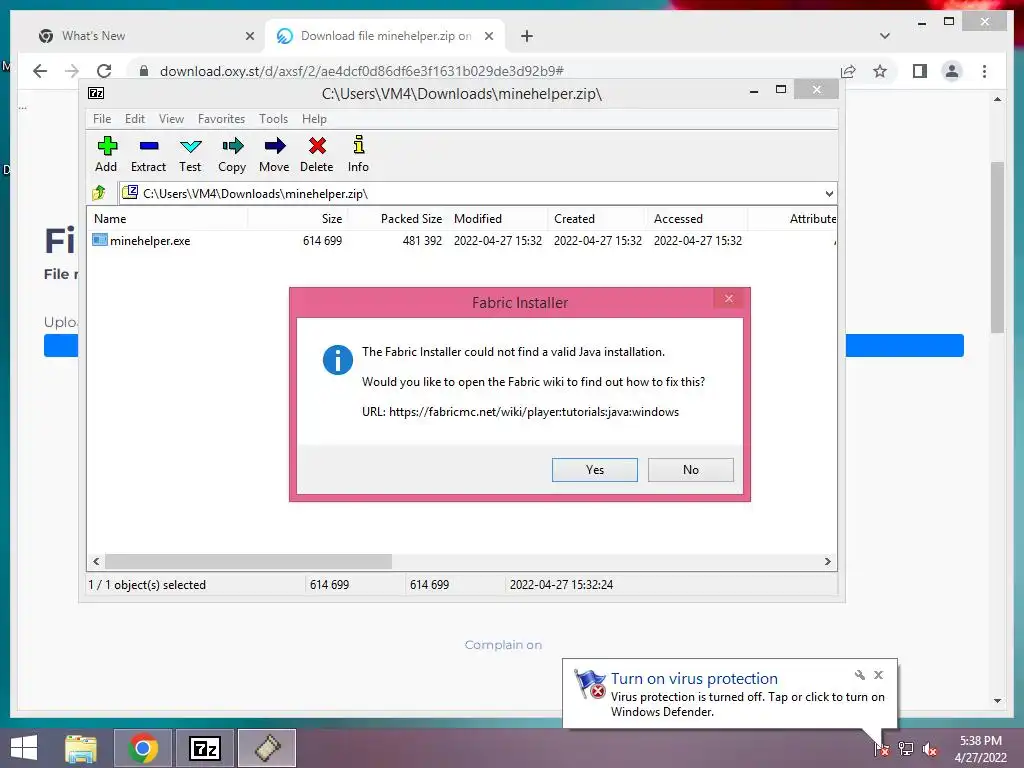Screen dimensions: 1024x768
Task: Click the Chrome address bar URL
Action: [x=362, y=71]
